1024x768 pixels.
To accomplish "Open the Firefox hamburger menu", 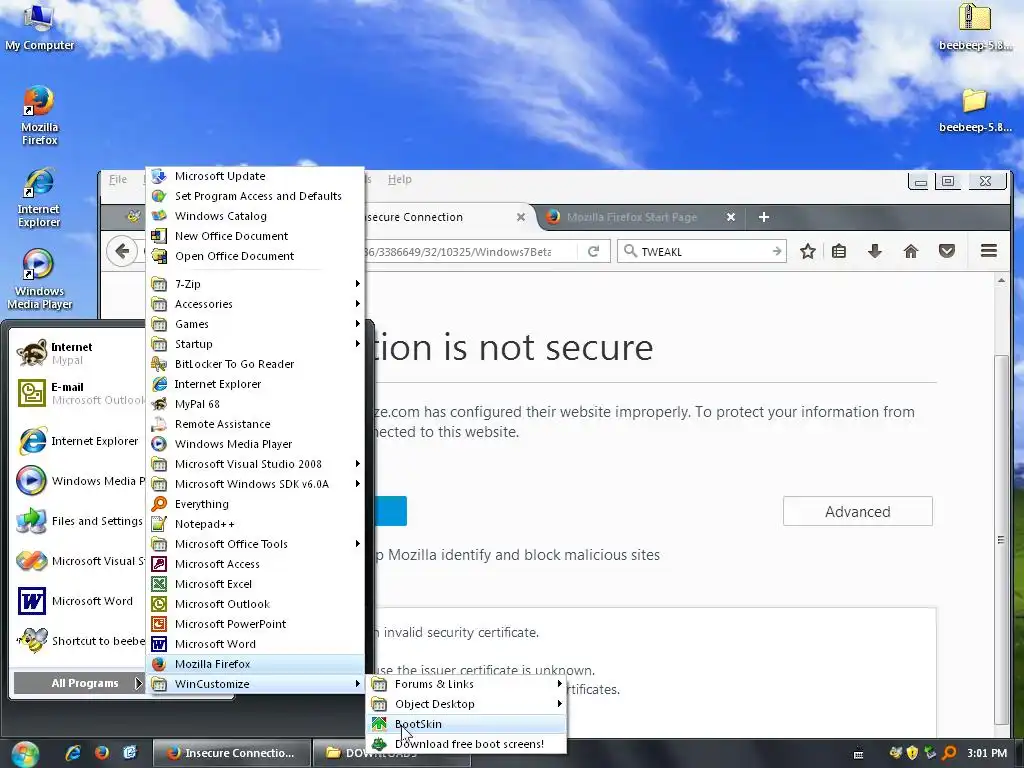I will point(989,251).
